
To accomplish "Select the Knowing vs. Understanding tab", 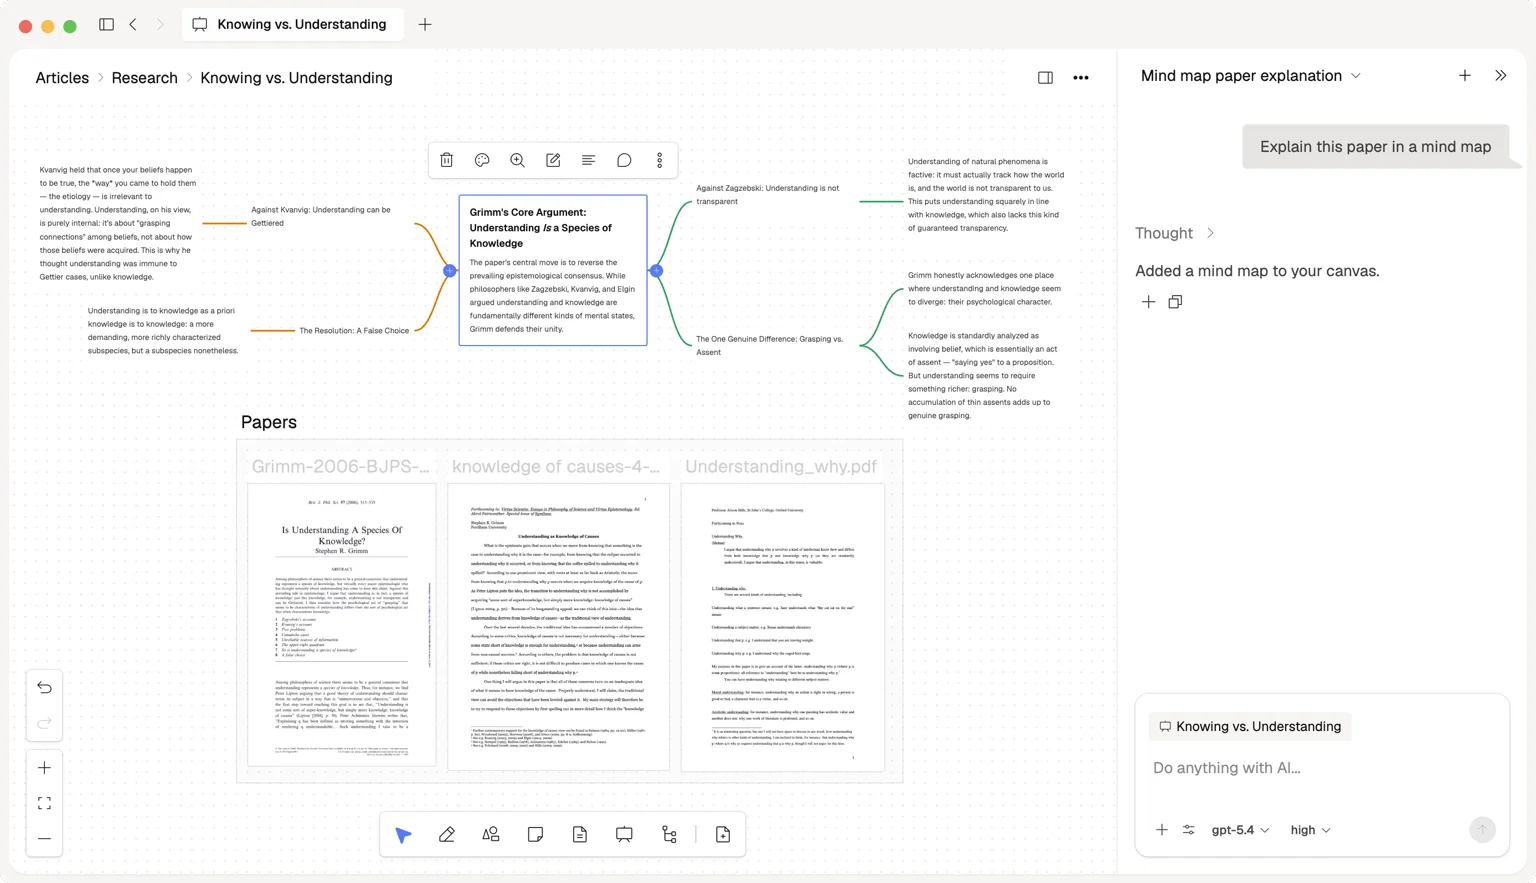I will [290, 24].
